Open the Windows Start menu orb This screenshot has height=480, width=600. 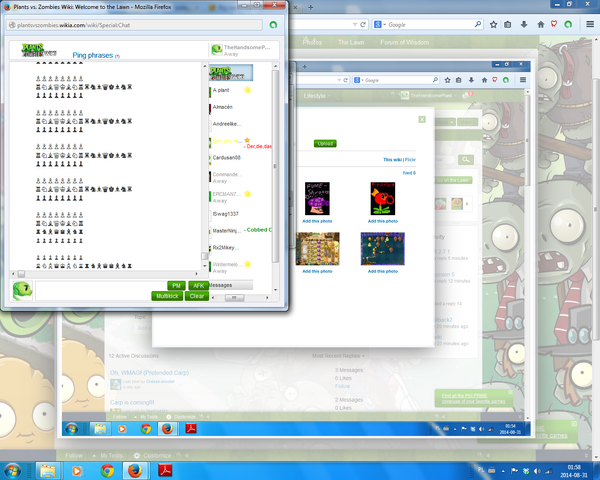click(x=11, y=470)
